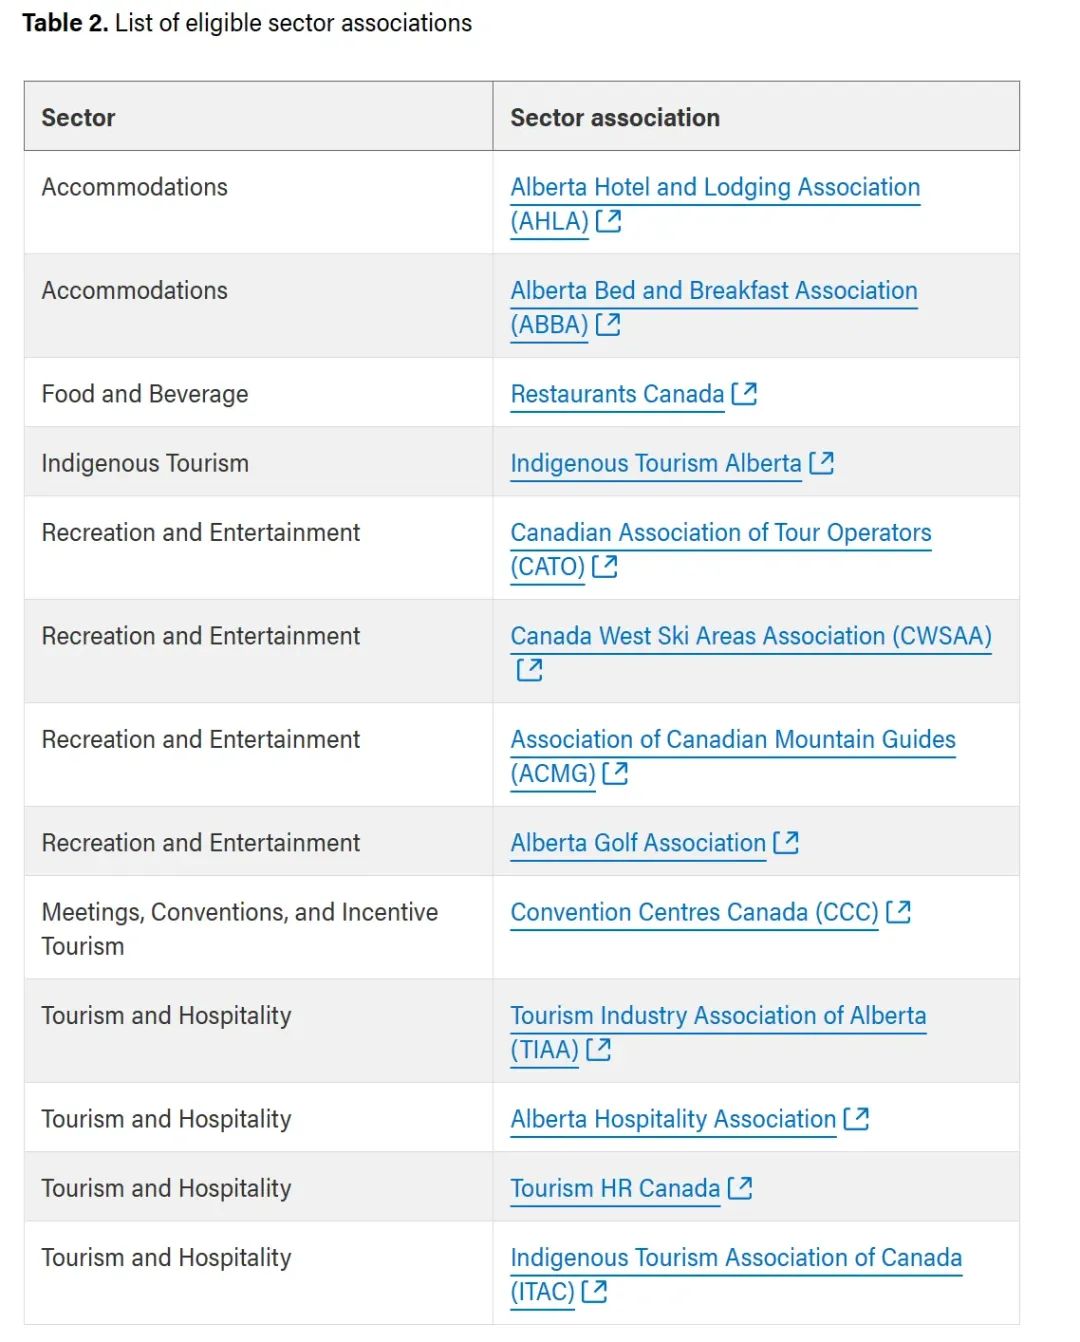Screen dimensions: 1080x1342
Task: Click the Sector association column header
Action: (615, 118)
